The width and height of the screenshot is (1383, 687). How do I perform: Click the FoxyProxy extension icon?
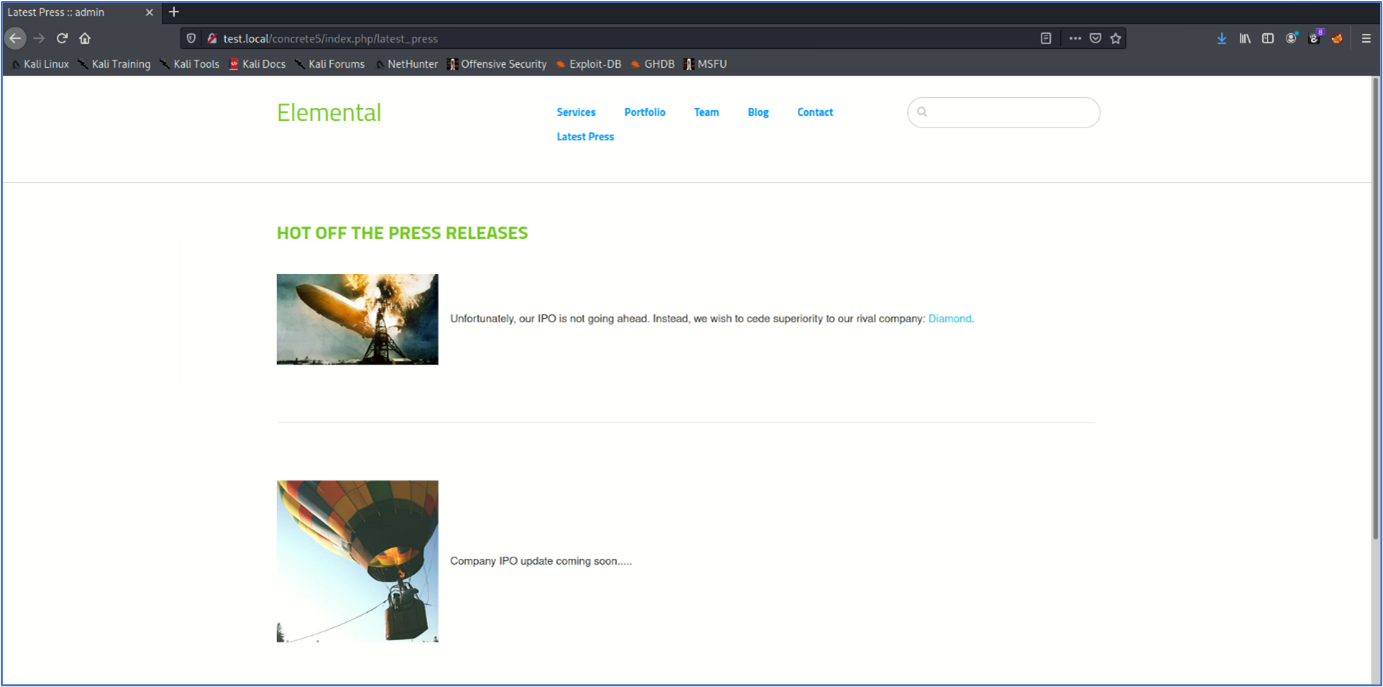click(1337, 38)
